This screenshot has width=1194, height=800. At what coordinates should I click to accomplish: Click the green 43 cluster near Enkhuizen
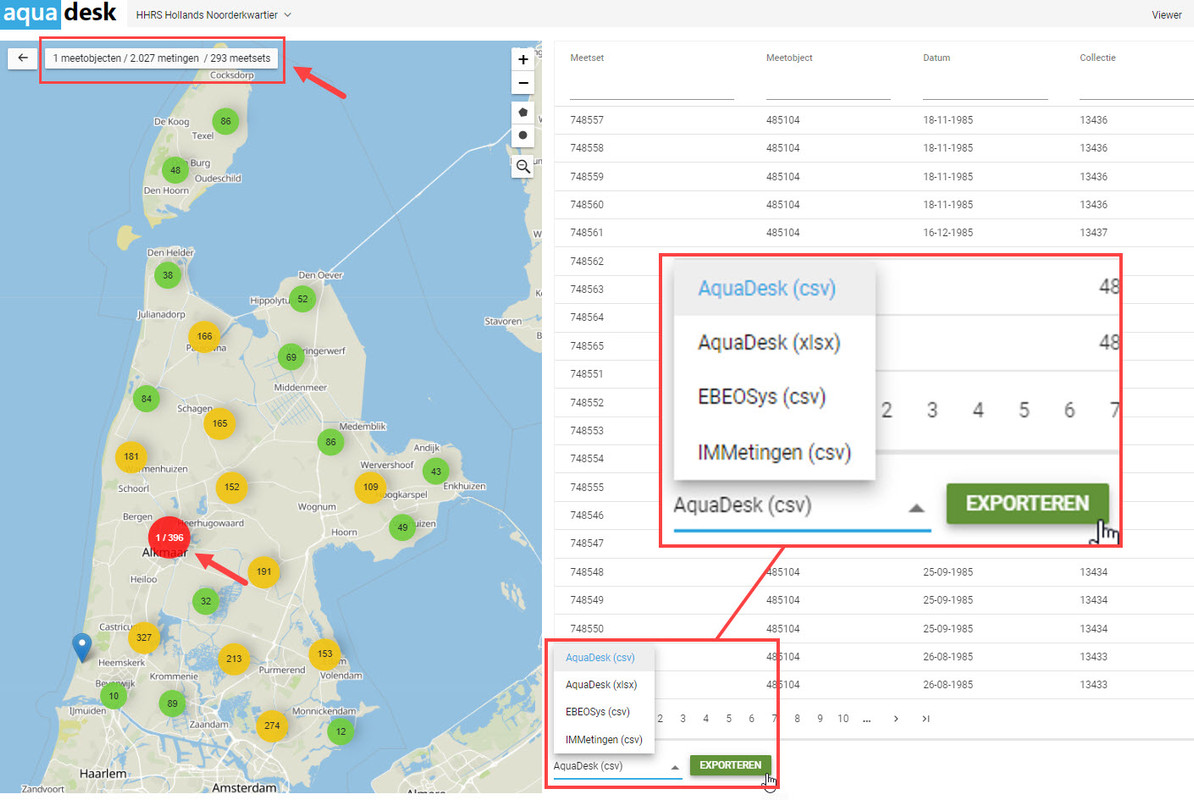[x=436, y=471]
